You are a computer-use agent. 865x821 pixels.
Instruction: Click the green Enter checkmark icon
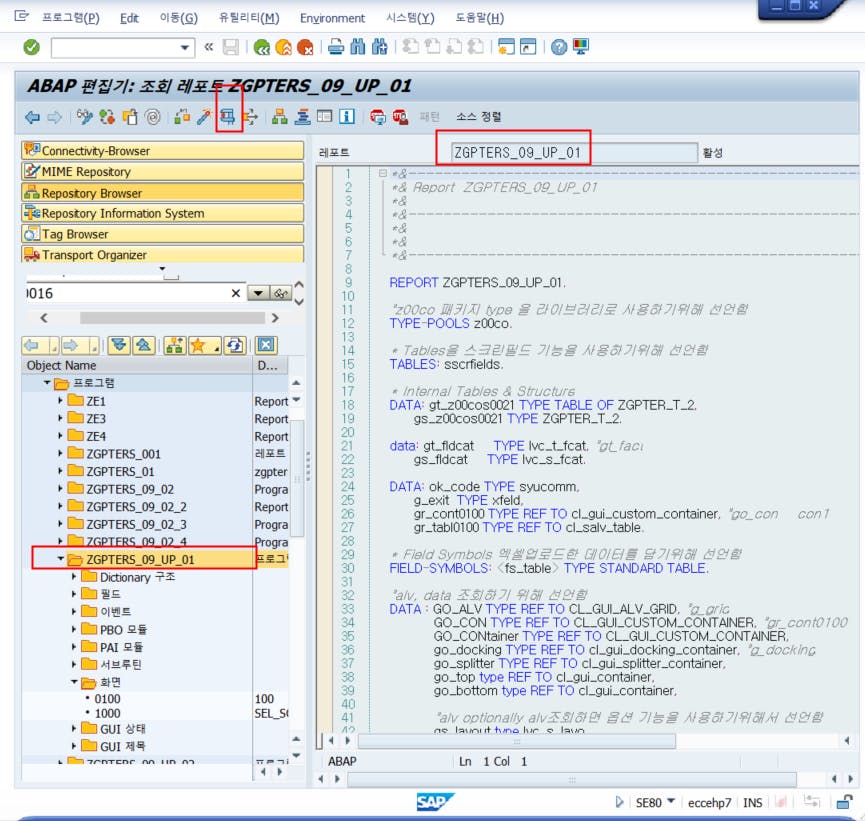click(31, 47)
